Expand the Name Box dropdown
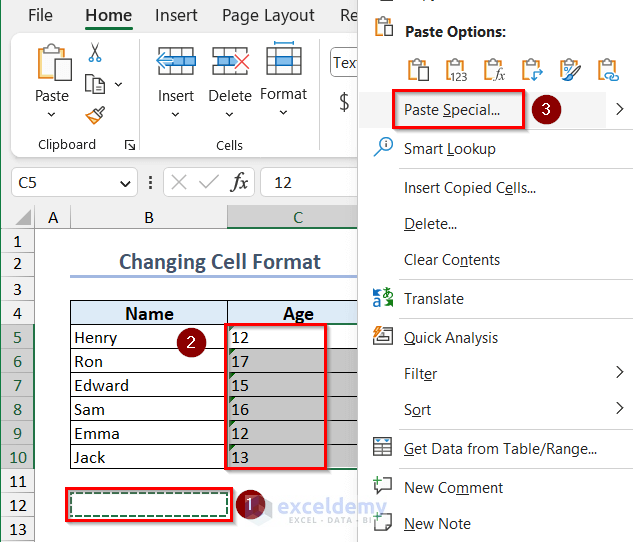 click(125, 183)
